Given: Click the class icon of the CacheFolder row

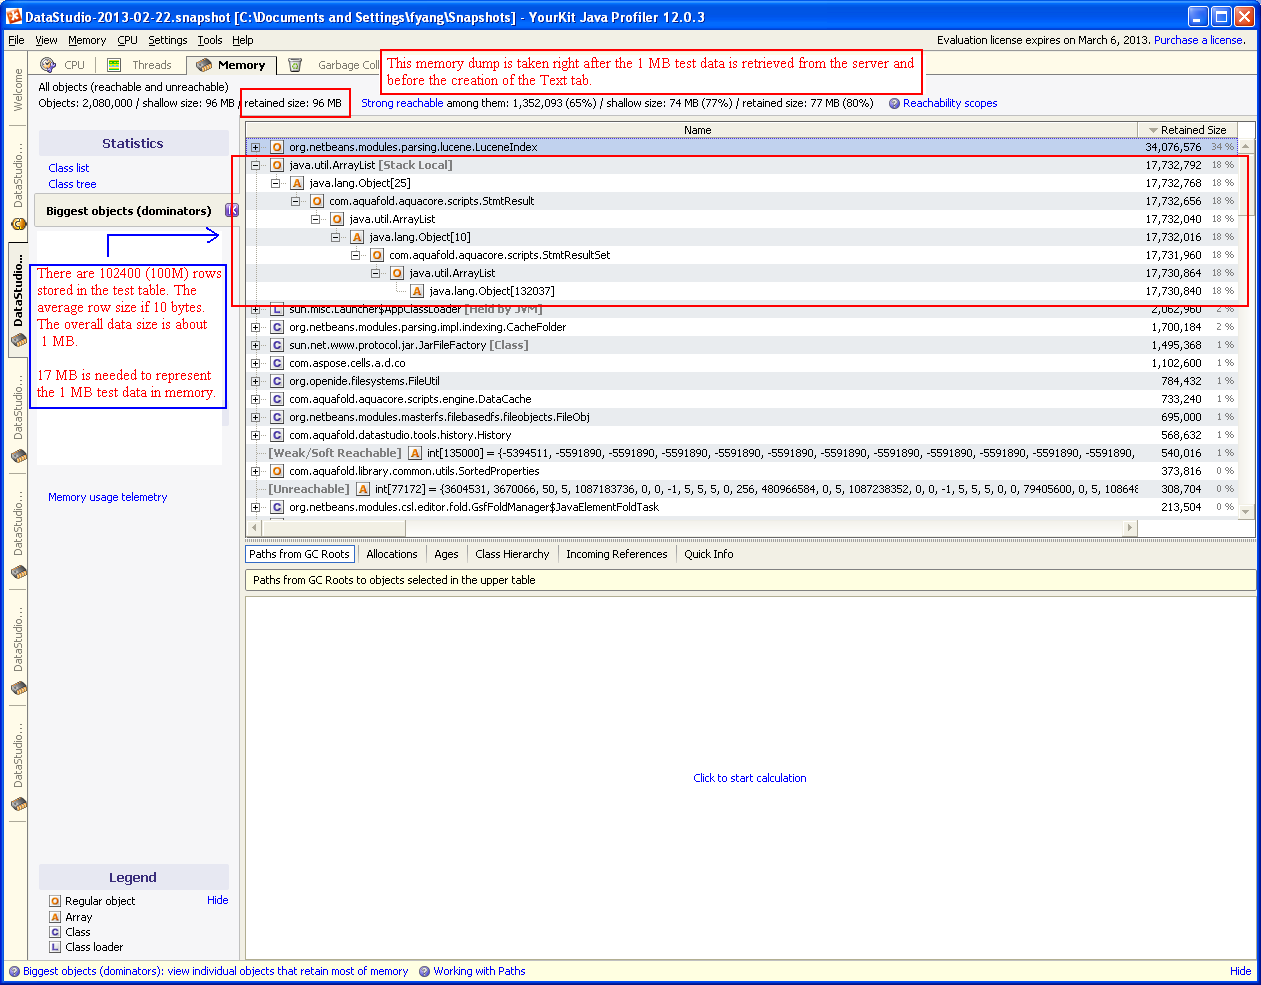Looking at the screenshot, I should point(277,327).
